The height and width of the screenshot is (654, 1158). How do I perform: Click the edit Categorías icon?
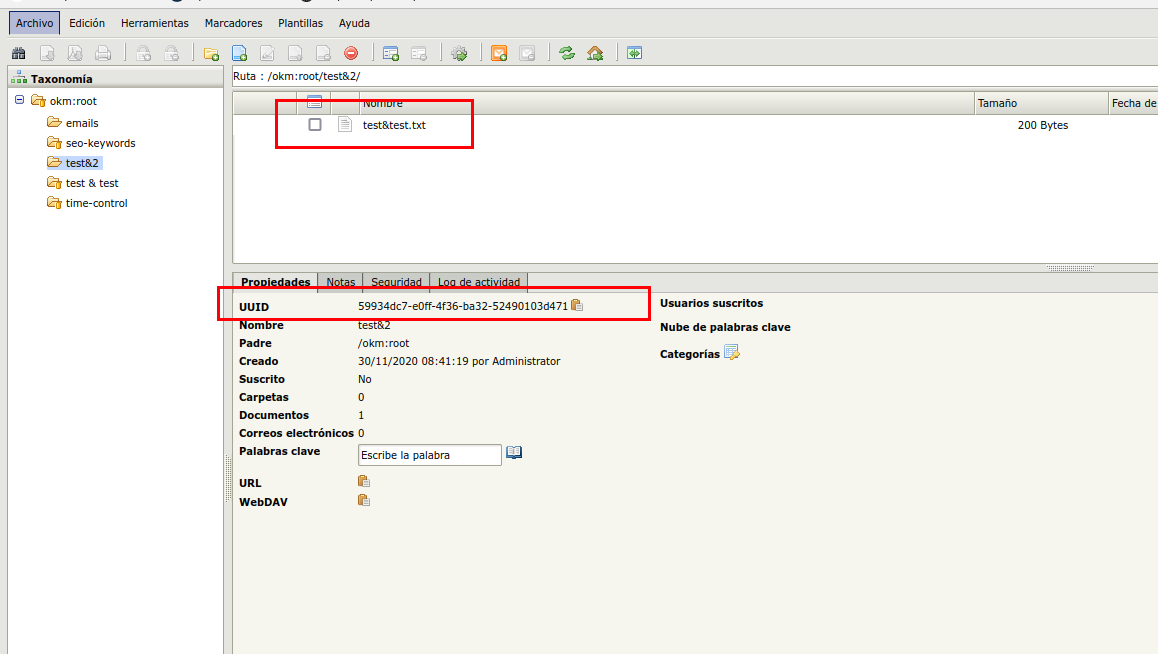(x=731, y=353)
